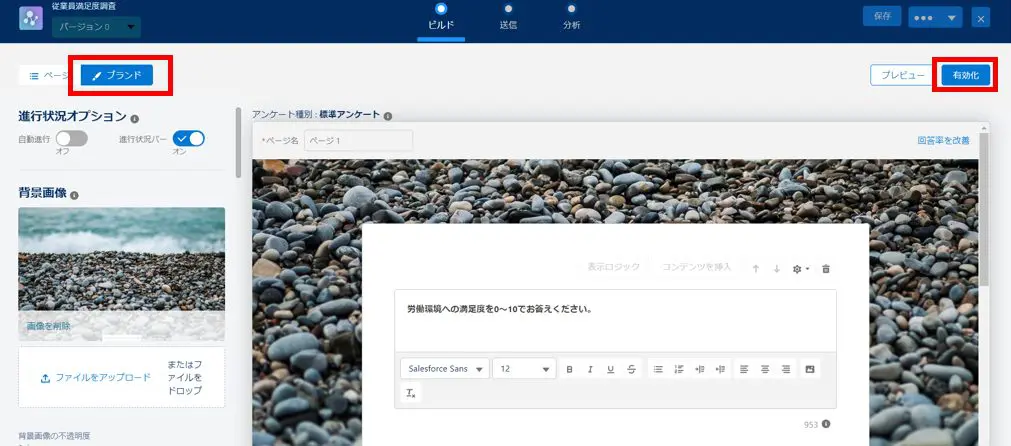Click the コンテンツを挿入 button
1011x446 pixels.
click(696, 267)
